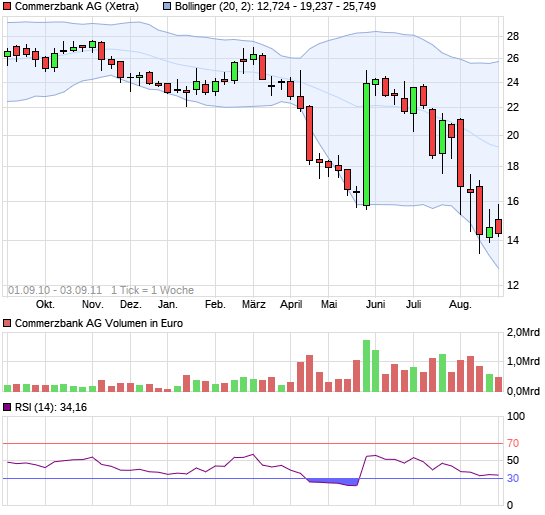Click price axis value 18
Image resolution: width=545 pixels, height=515 pixels.
point(513,166)
